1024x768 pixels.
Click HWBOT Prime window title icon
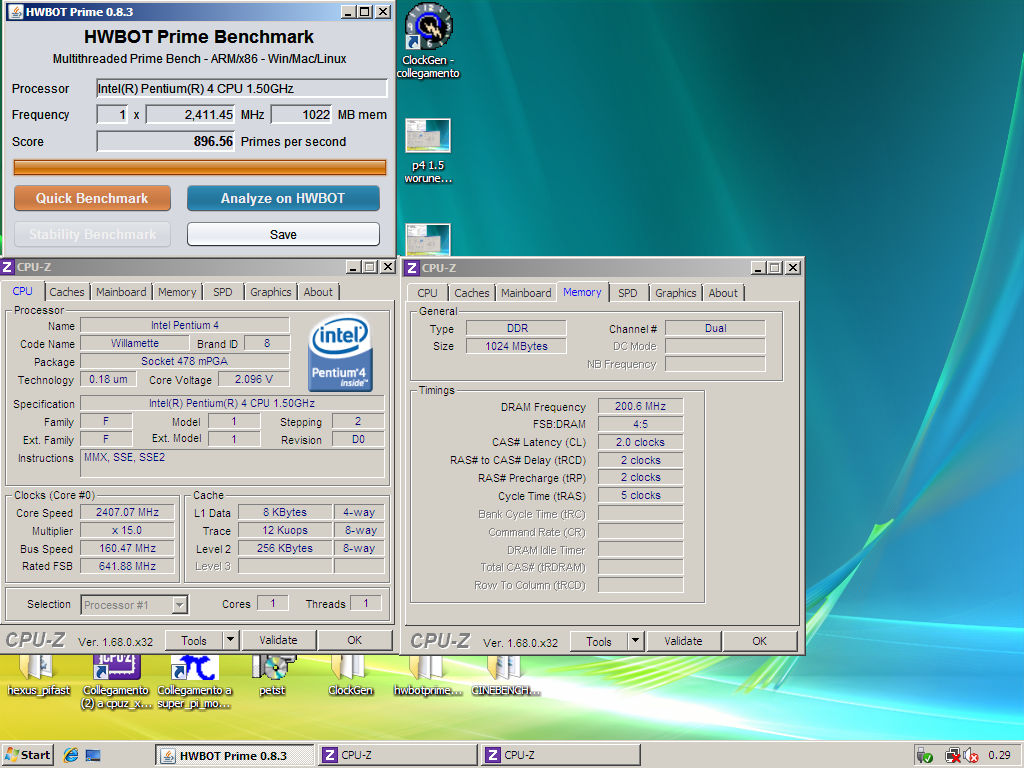pyautogui.click(x=15, y=12)
